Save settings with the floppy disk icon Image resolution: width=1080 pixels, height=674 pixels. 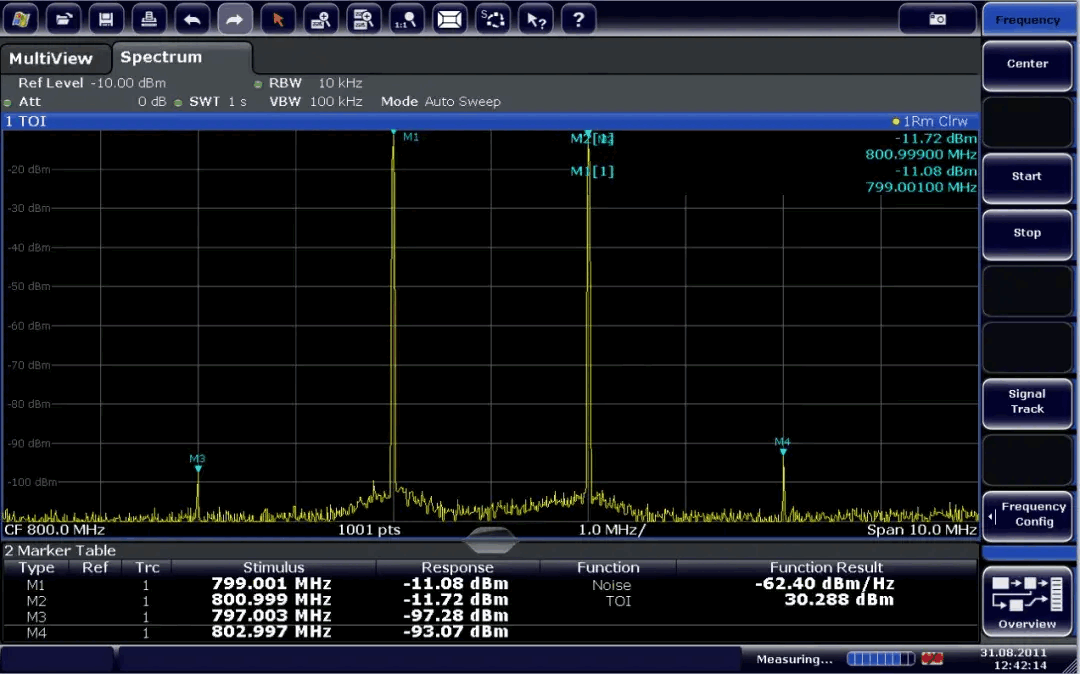[x=106, y=19]
